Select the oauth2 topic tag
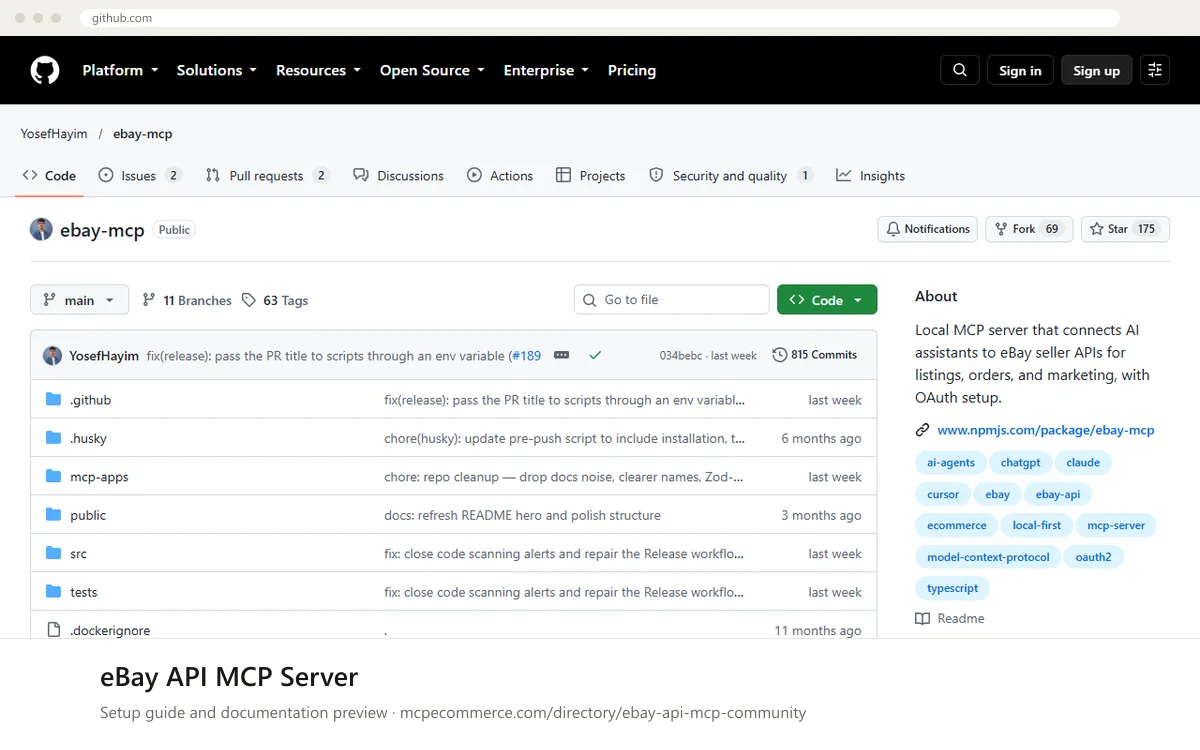The image size is (1200, 750). click(x=1093, y=557)
